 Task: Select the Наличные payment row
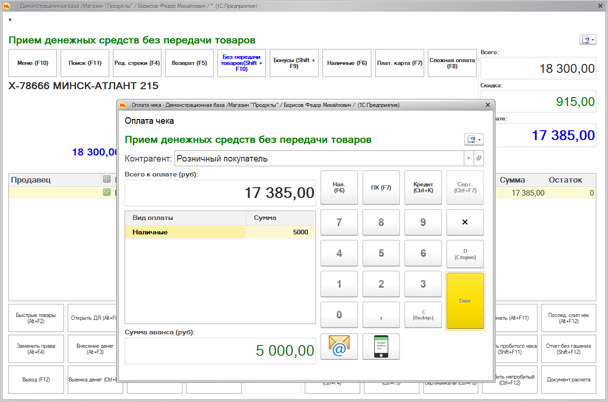(220, 232)
